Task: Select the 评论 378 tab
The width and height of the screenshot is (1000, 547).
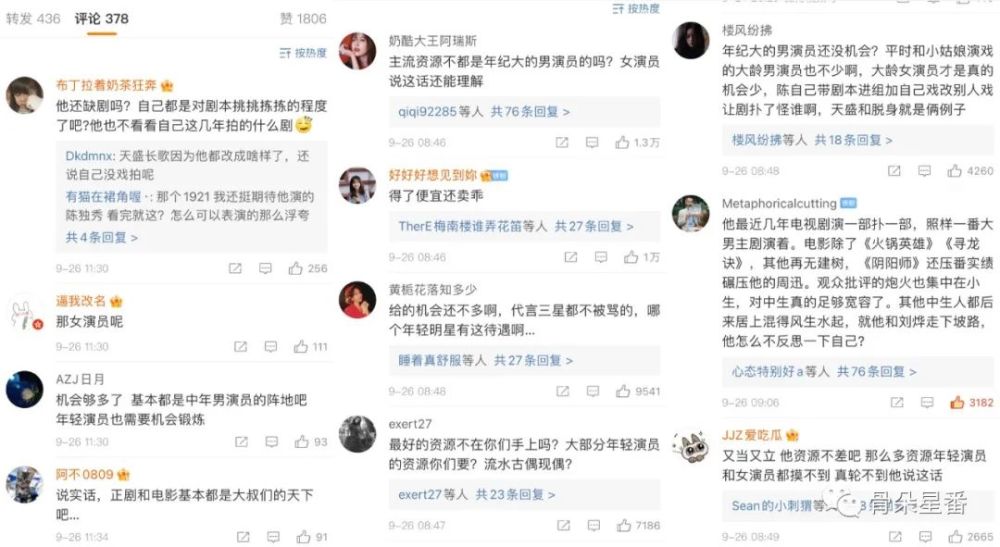Action: pos(101,19)
